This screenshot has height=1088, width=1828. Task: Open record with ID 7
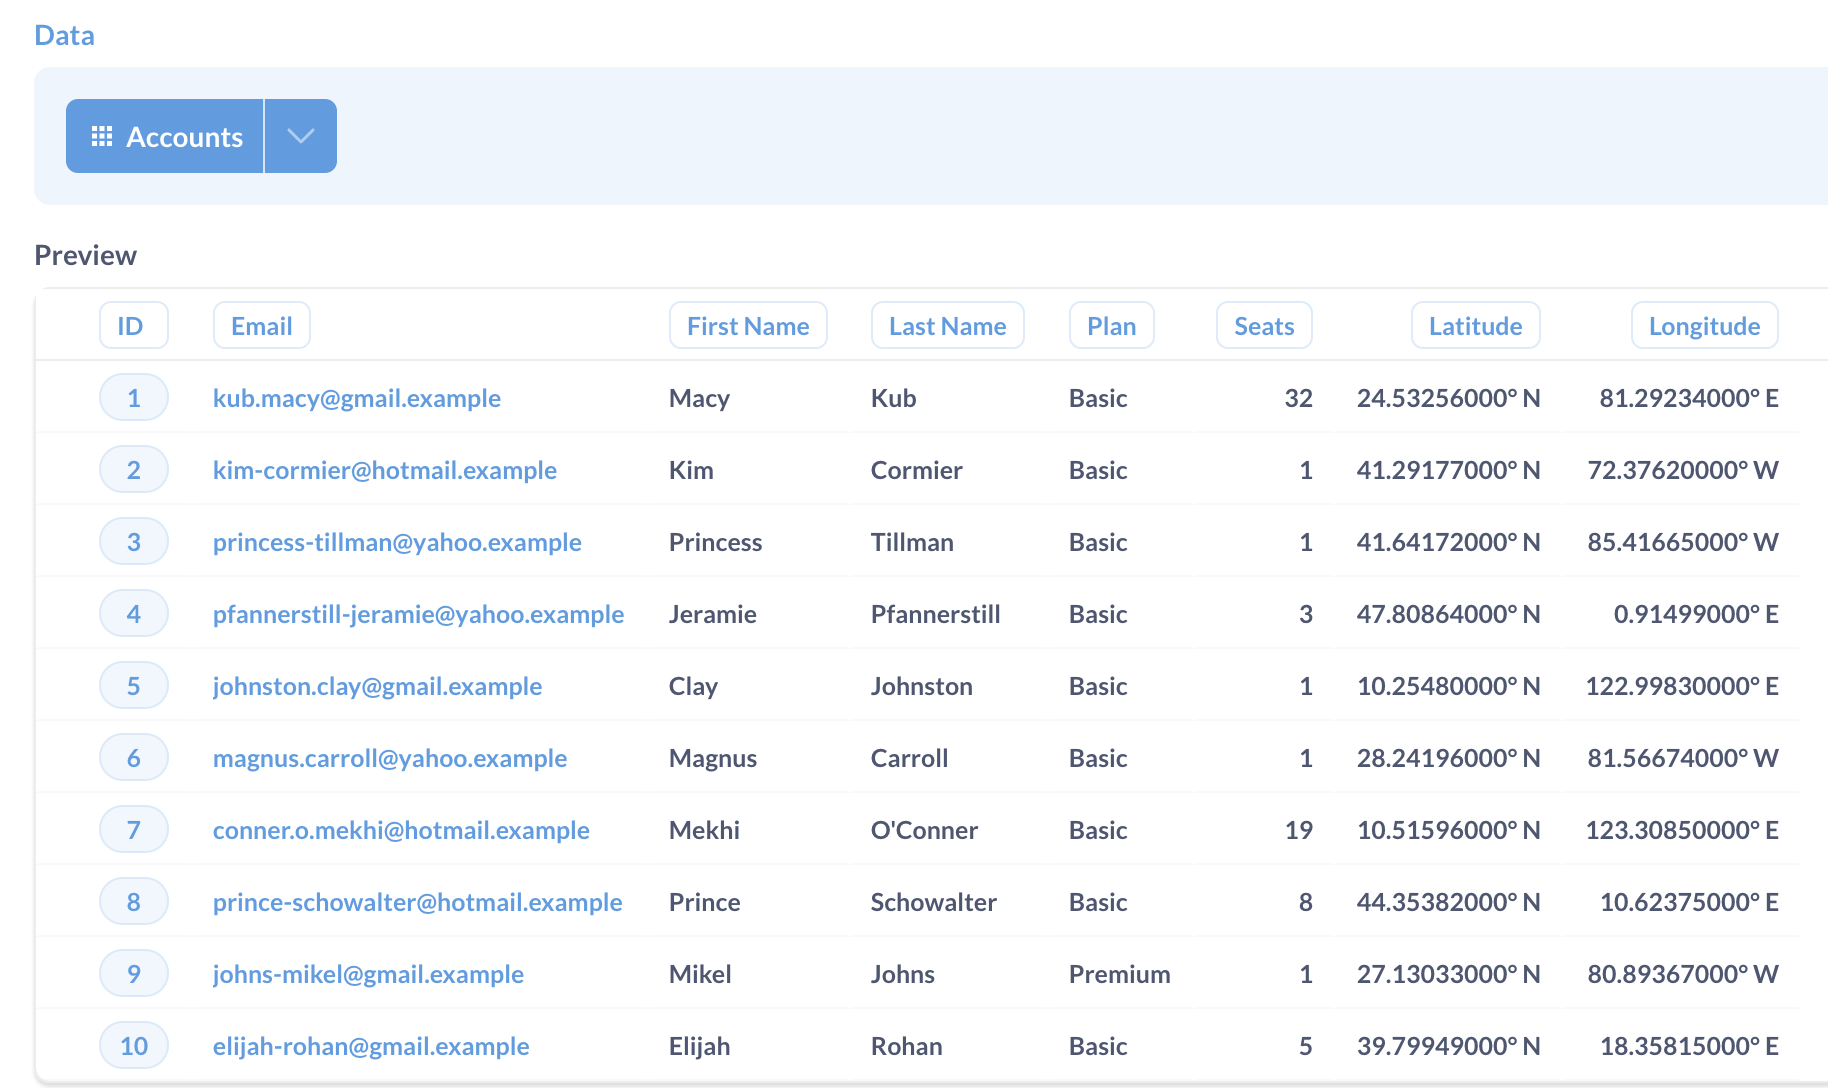[133, 830]
